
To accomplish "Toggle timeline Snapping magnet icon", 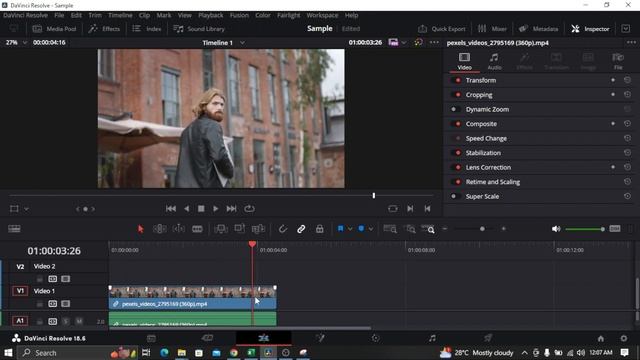I will [282, 229].
